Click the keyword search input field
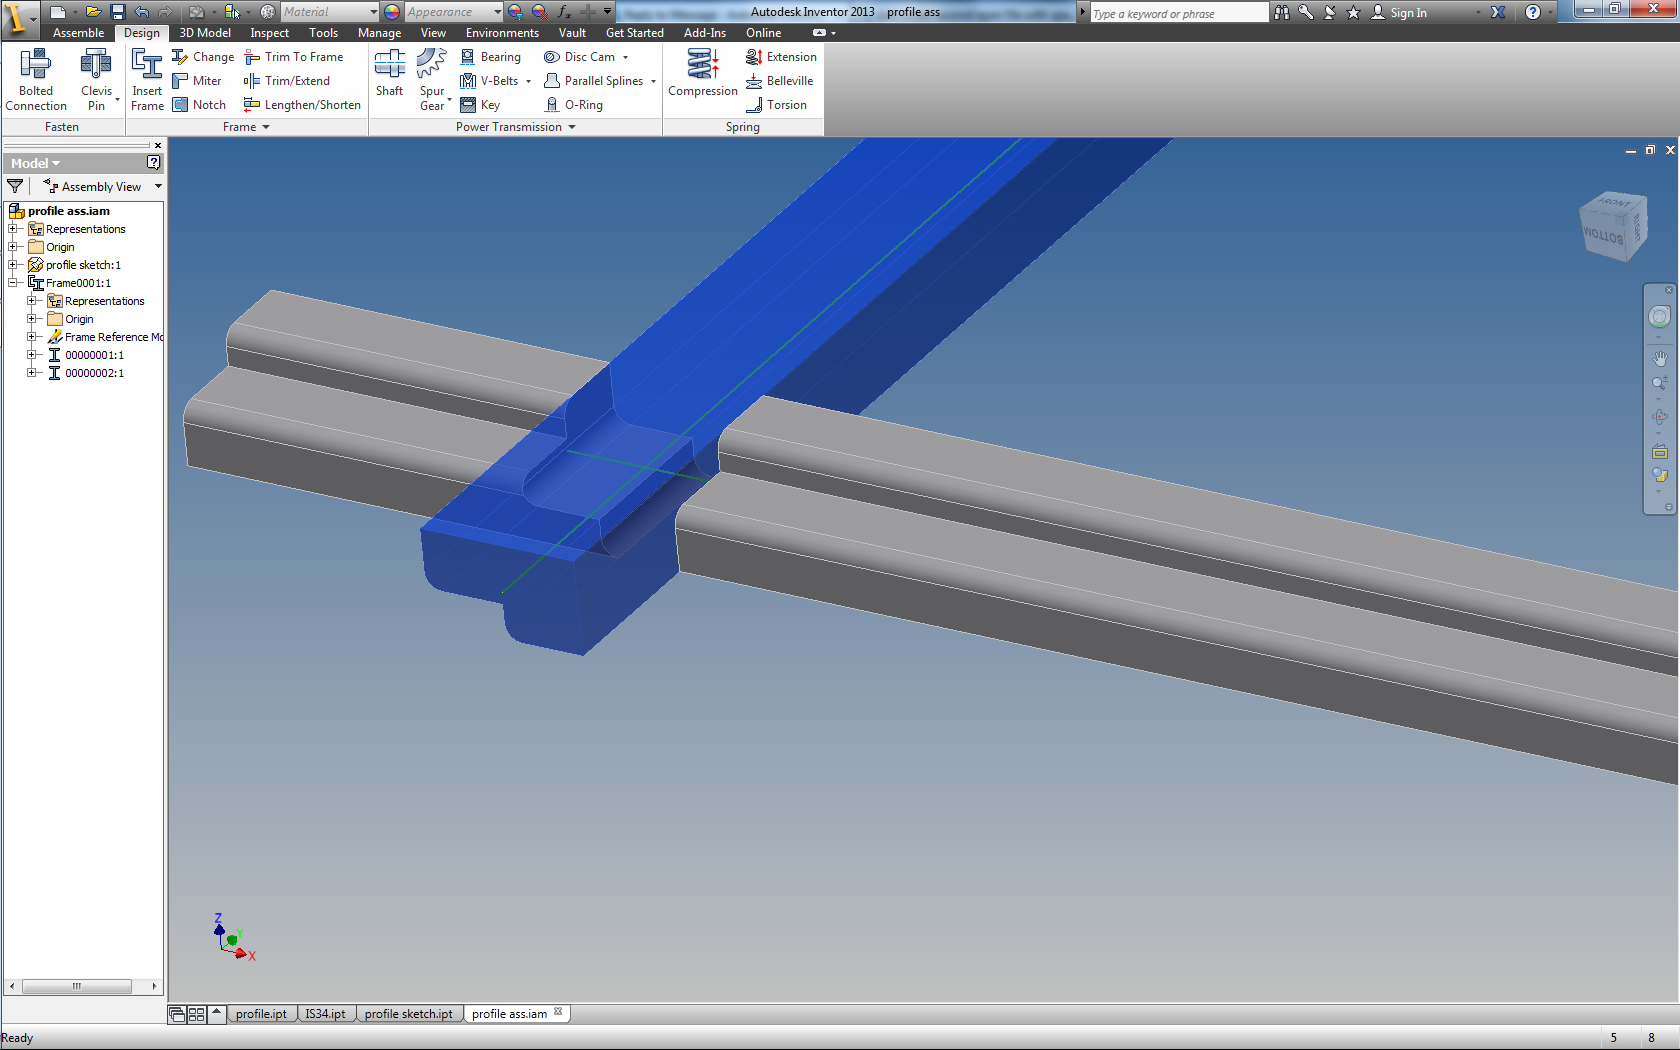Viewport: 1680px width, 1050px height. pos(1178,13)
